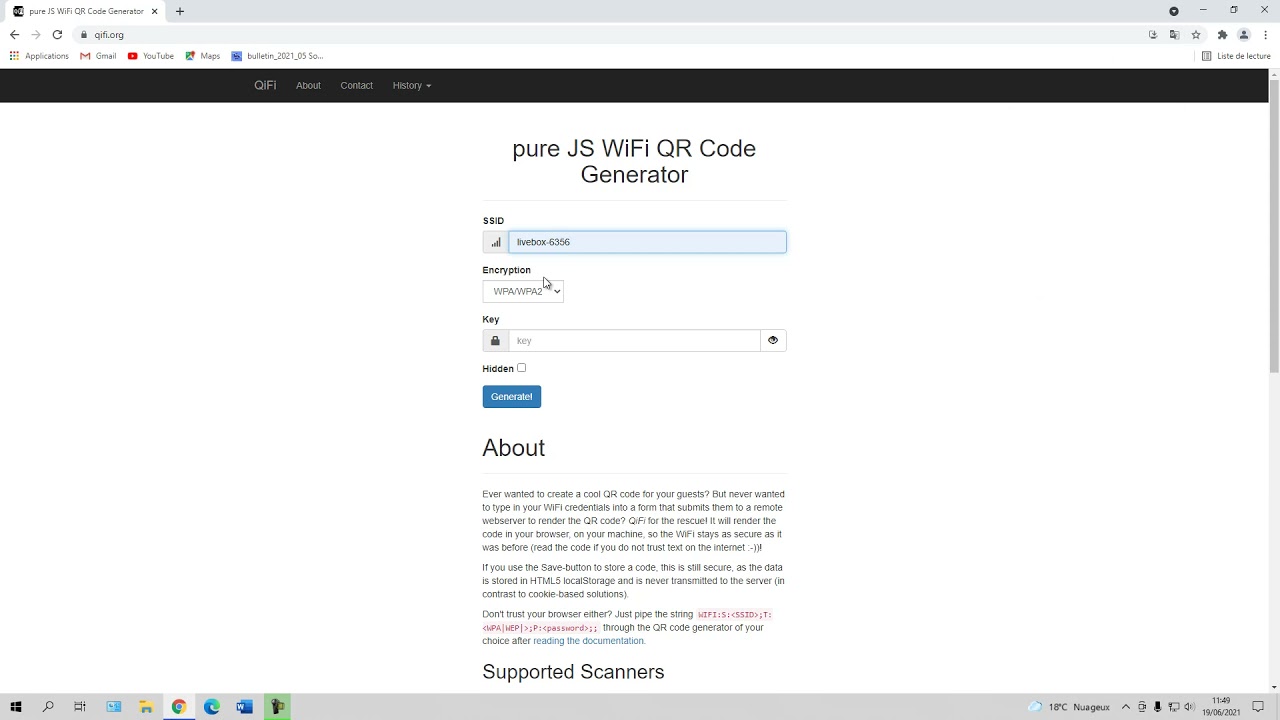1280x720 pixels.
Task: Click the QiFi brand link
Action: pyautogui.click(x=265, y=85)
